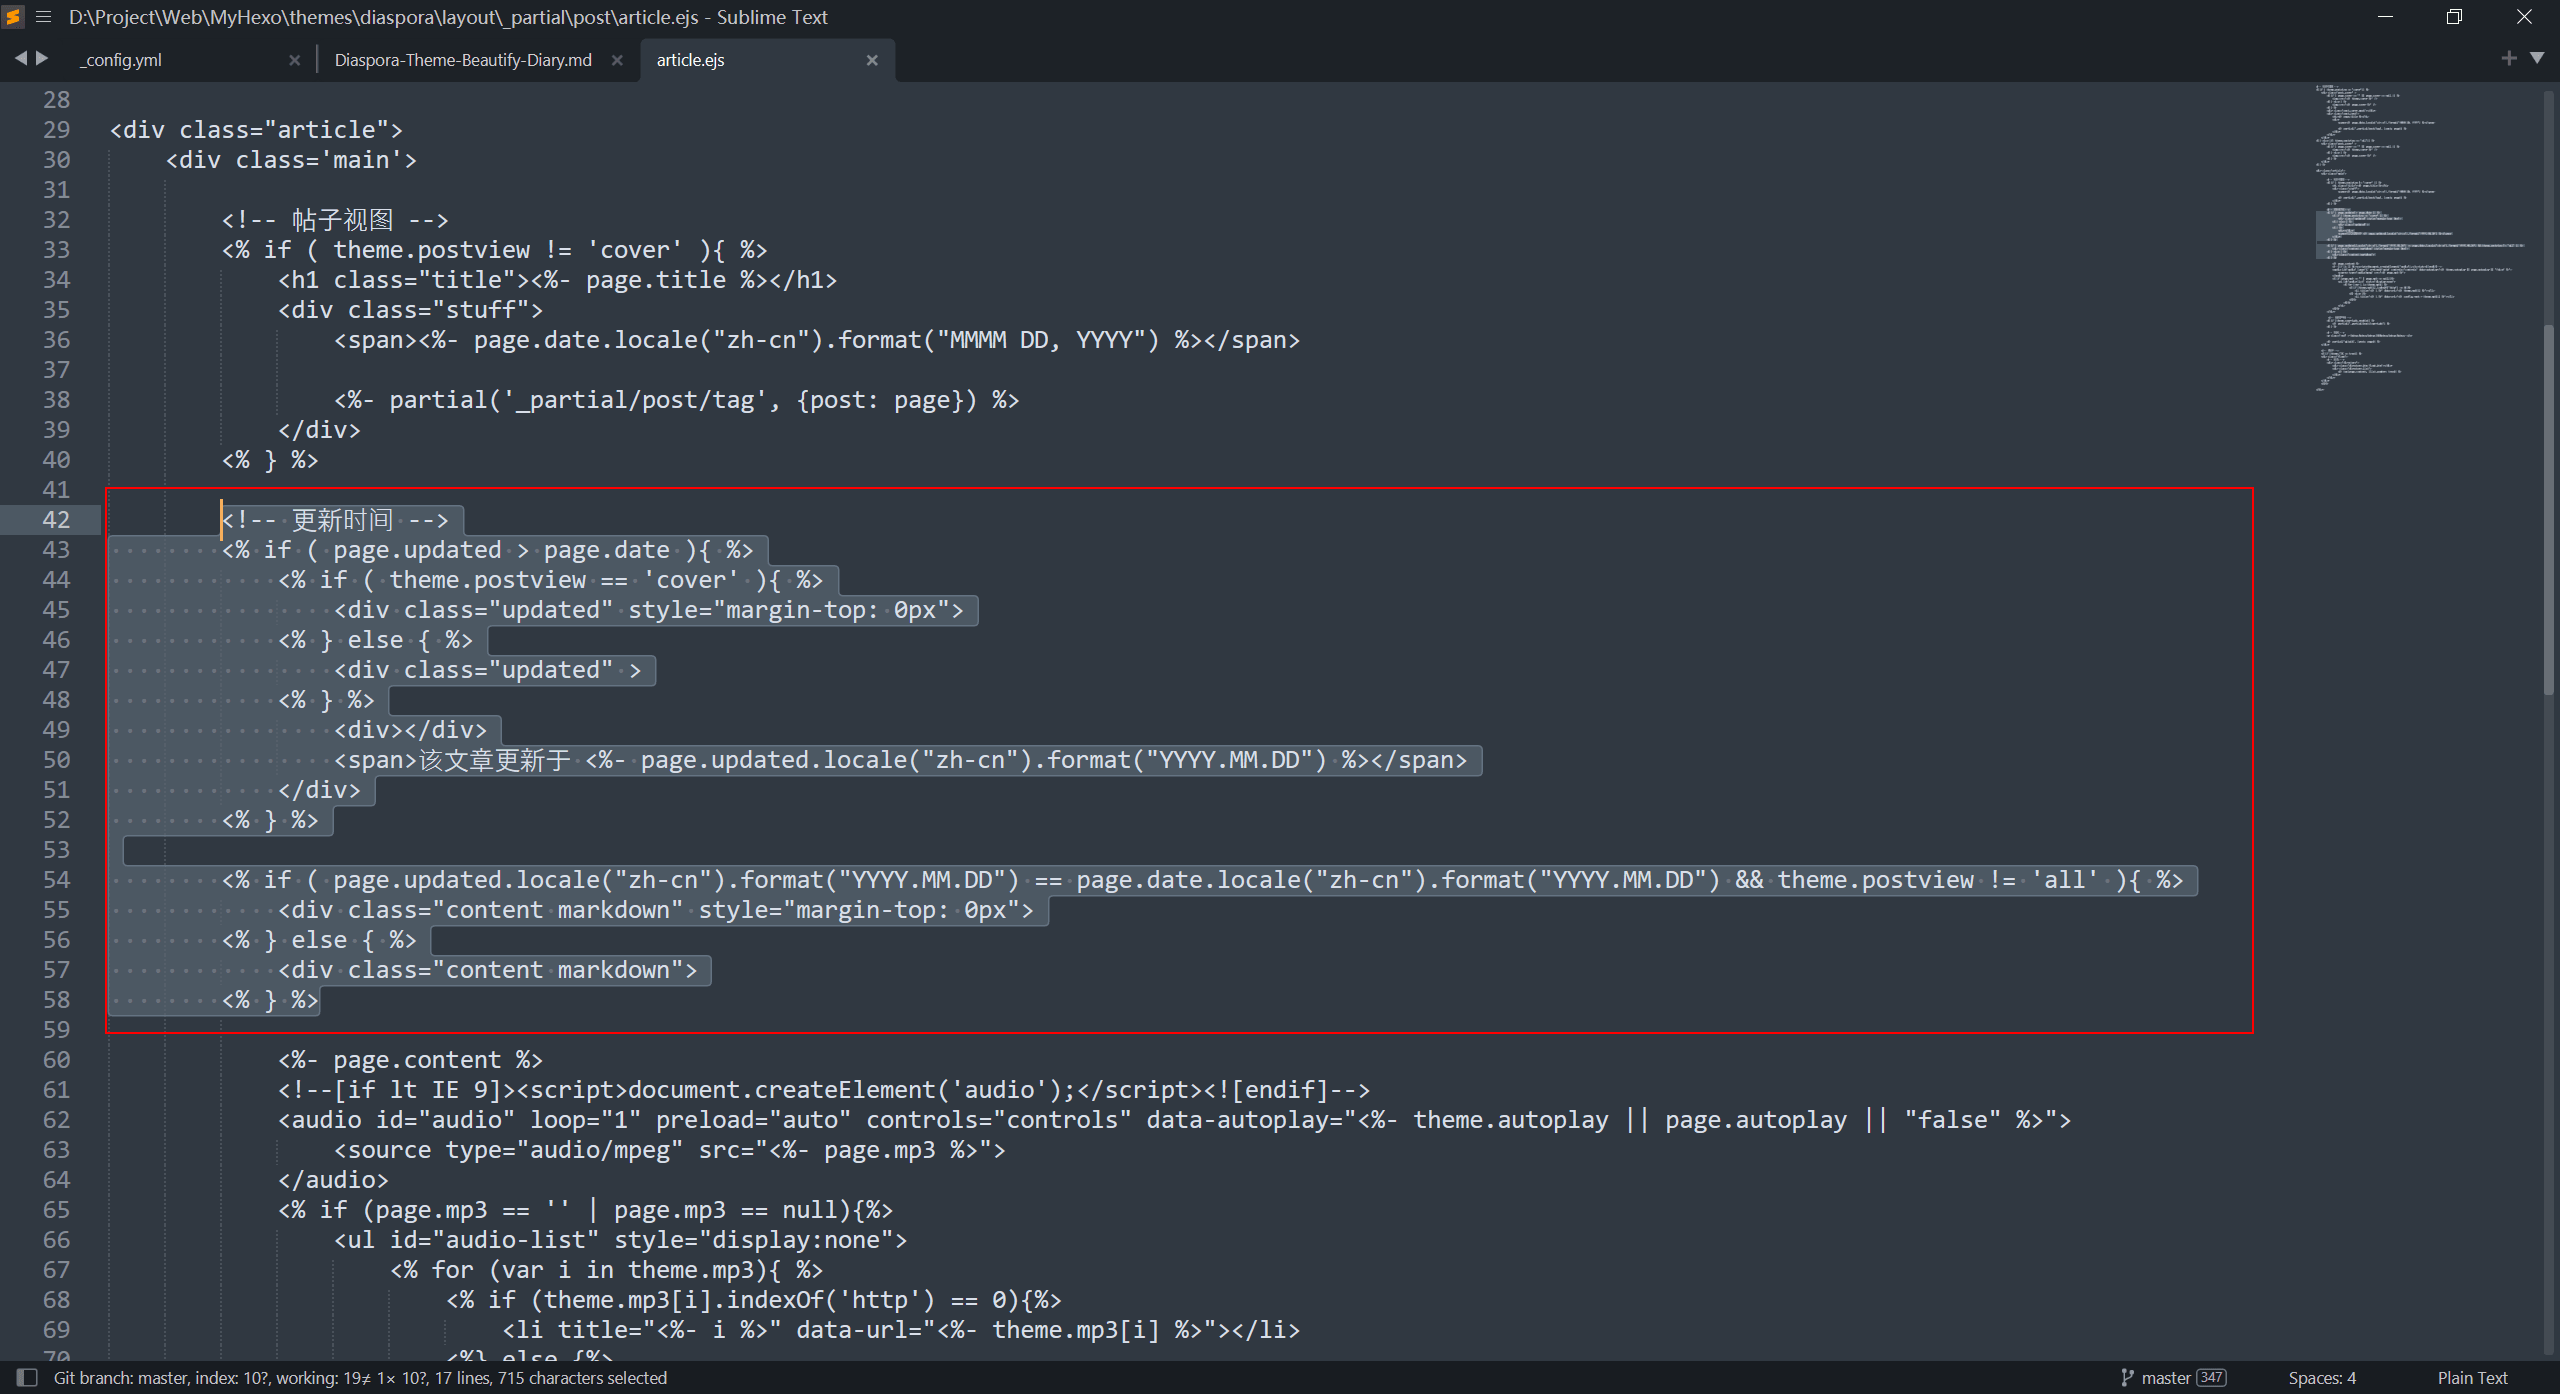Restore down the Sublime Text window
The image size is (2560, 1394).
2454,17
